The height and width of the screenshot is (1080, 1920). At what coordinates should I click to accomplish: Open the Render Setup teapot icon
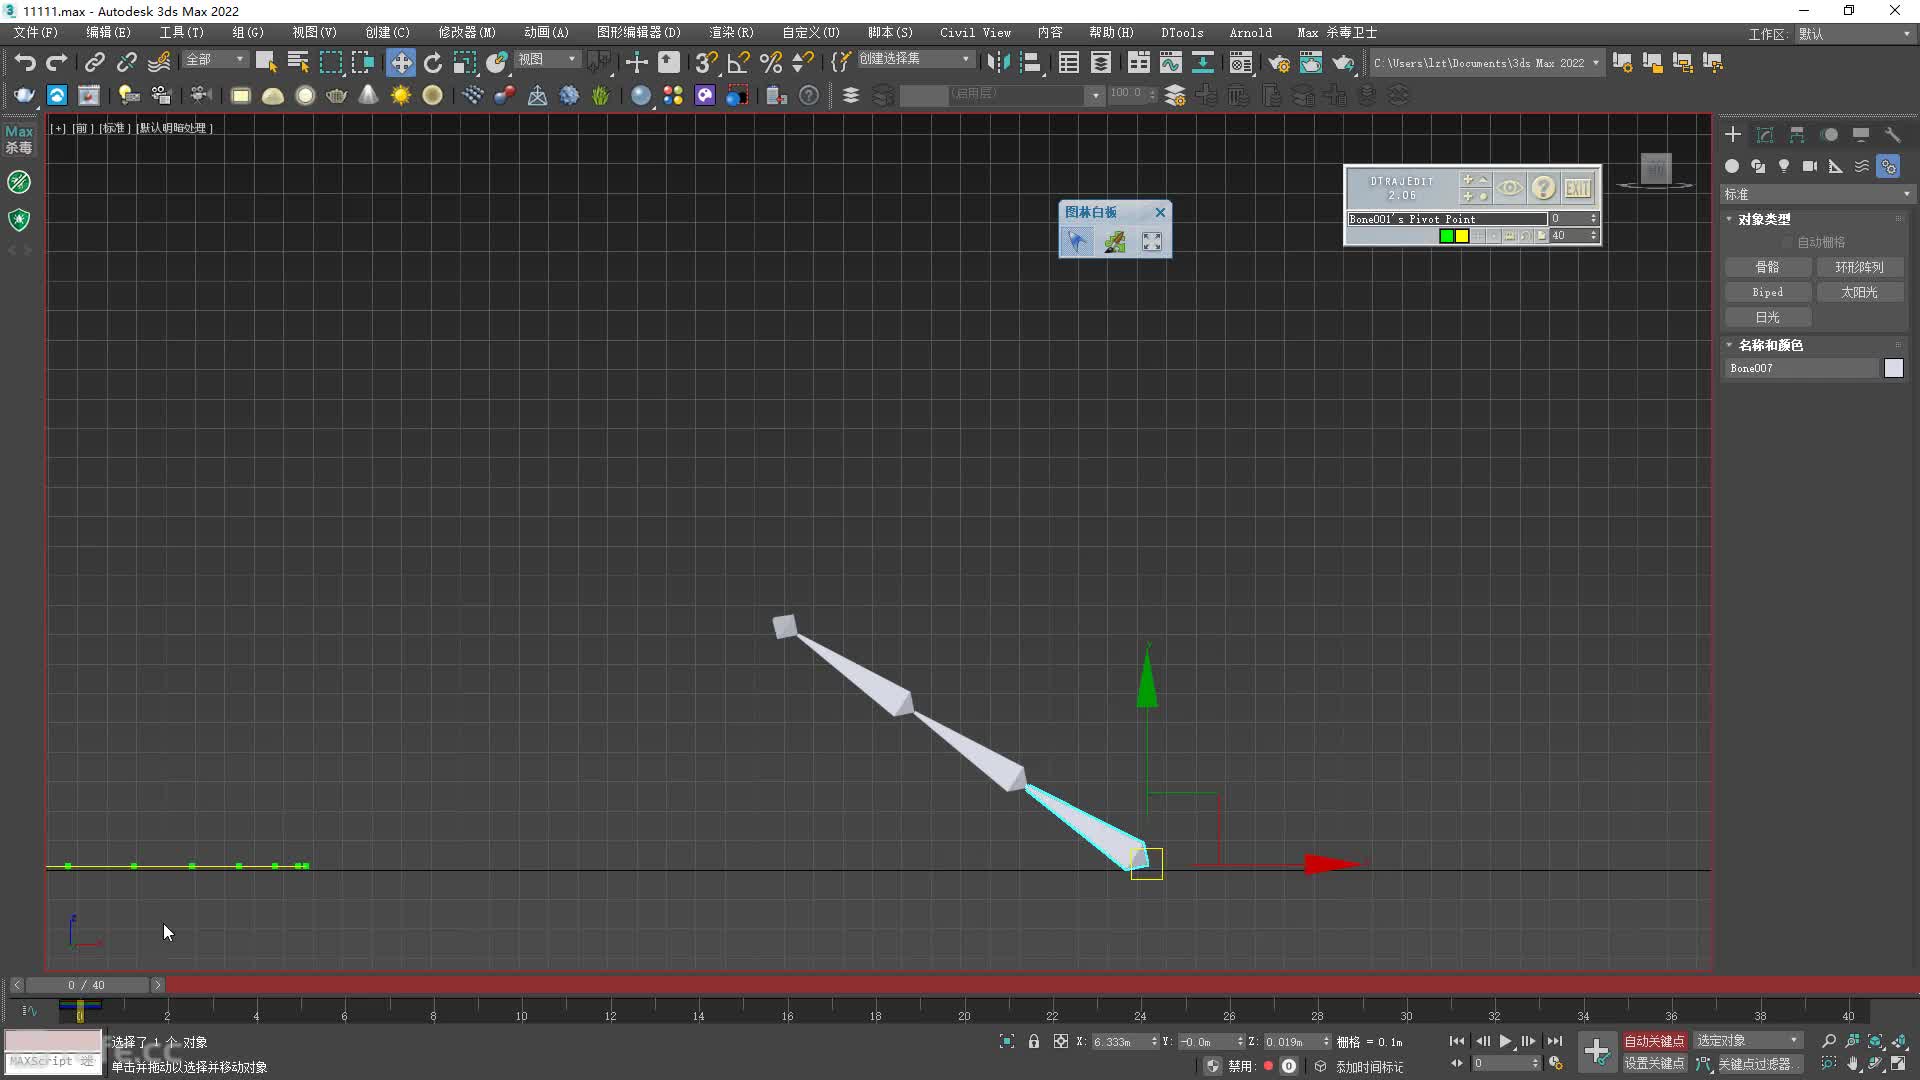[1279, 62]
